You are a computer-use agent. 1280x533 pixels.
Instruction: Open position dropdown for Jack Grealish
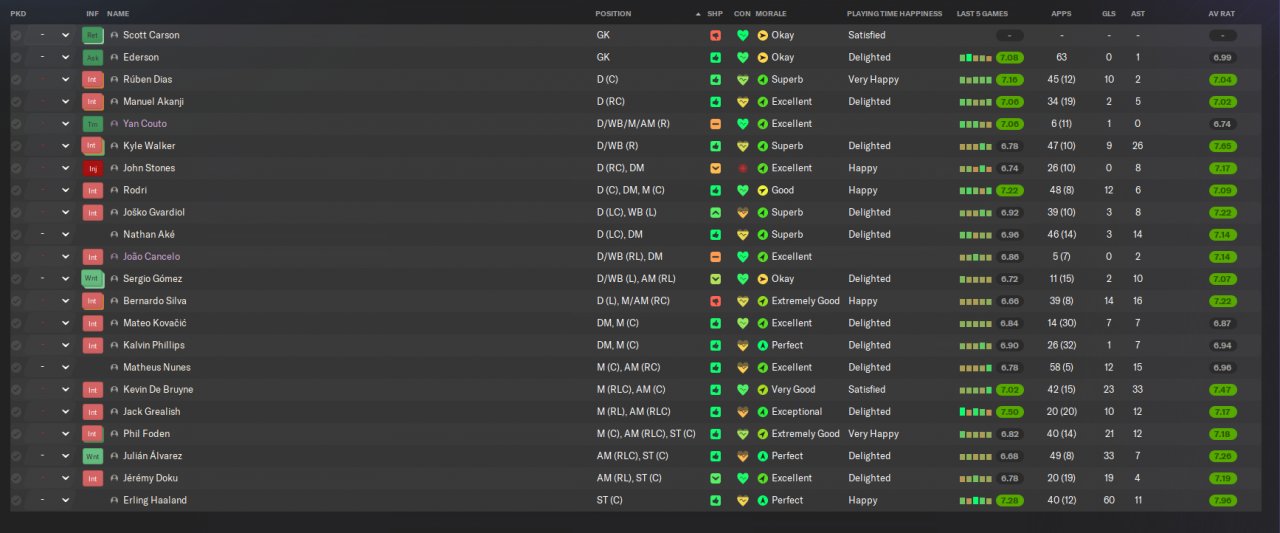[x=66, y=412]
